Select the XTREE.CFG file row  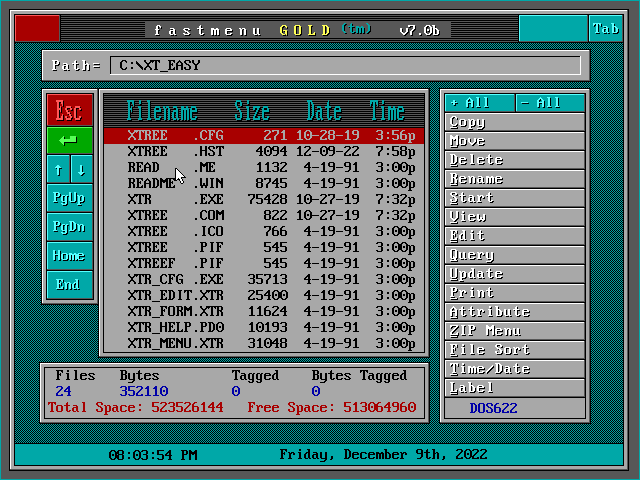[264, 136]
